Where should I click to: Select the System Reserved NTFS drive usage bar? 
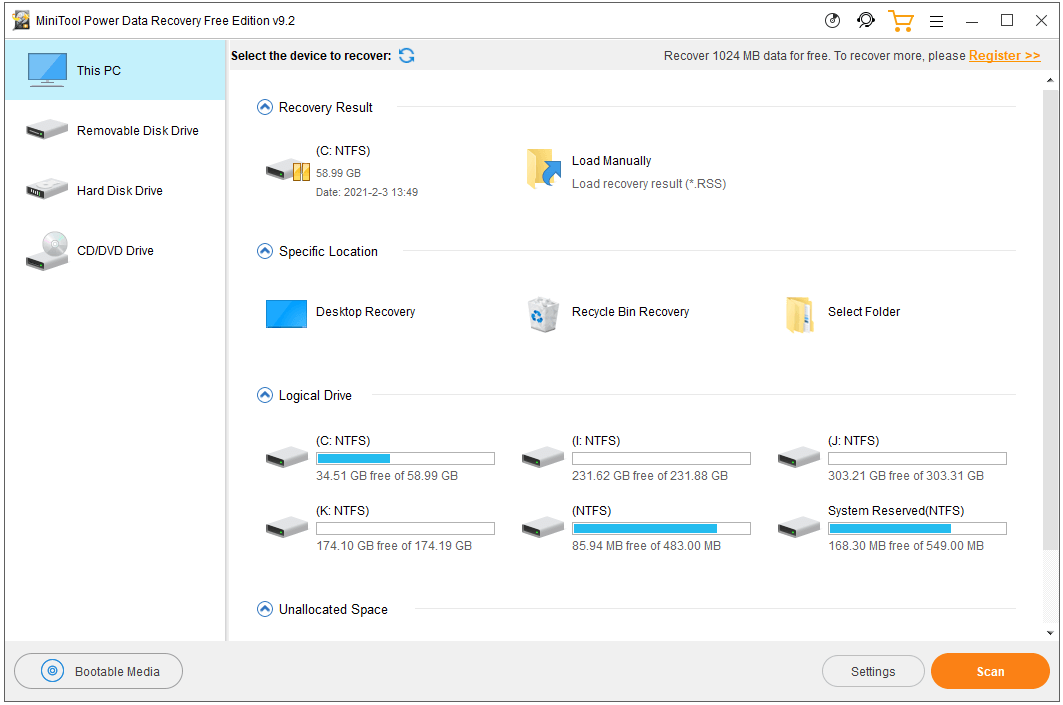tap(917, 529)
